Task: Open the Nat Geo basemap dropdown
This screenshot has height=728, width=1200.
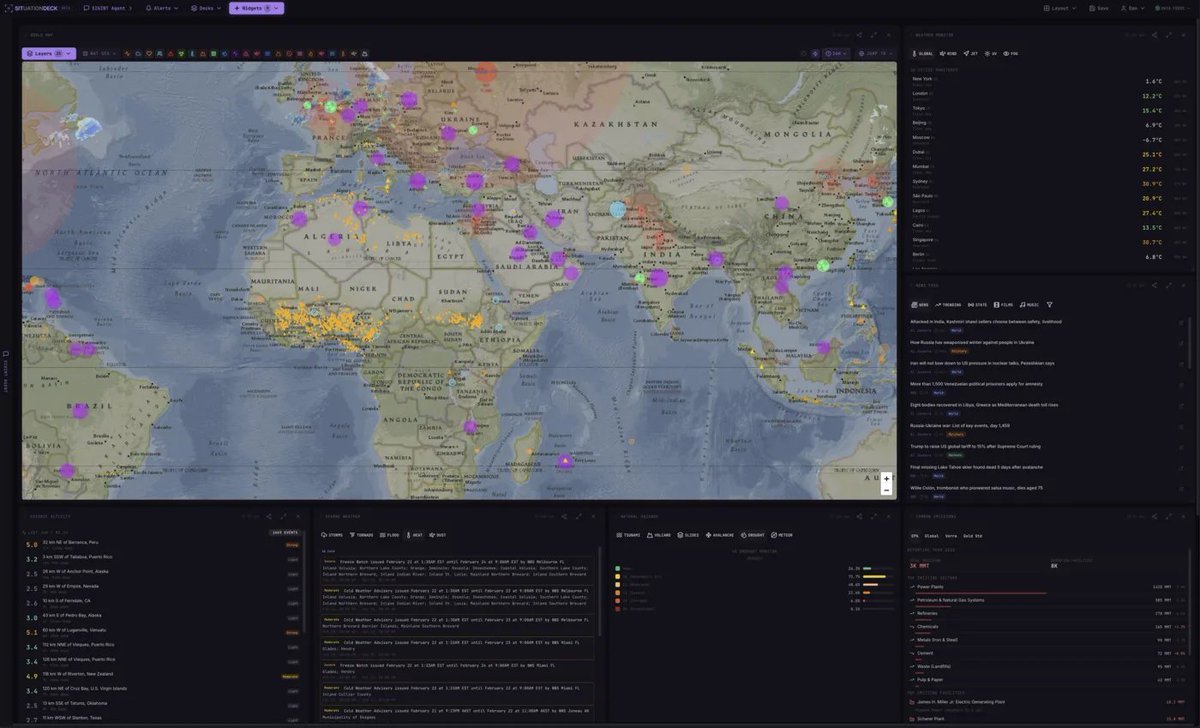Action: click(x=99, y=53)
